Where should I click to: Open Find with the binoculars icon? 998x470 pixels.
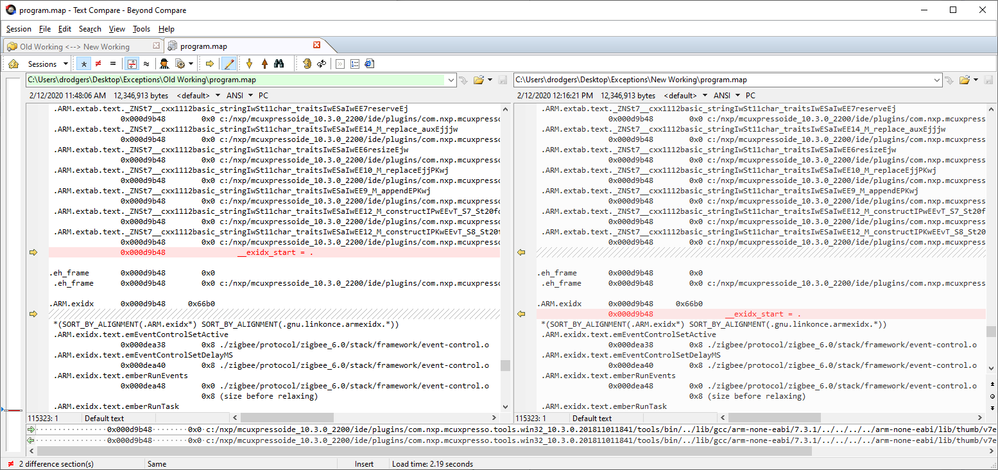pyautogui.click(x=279, y=64)
